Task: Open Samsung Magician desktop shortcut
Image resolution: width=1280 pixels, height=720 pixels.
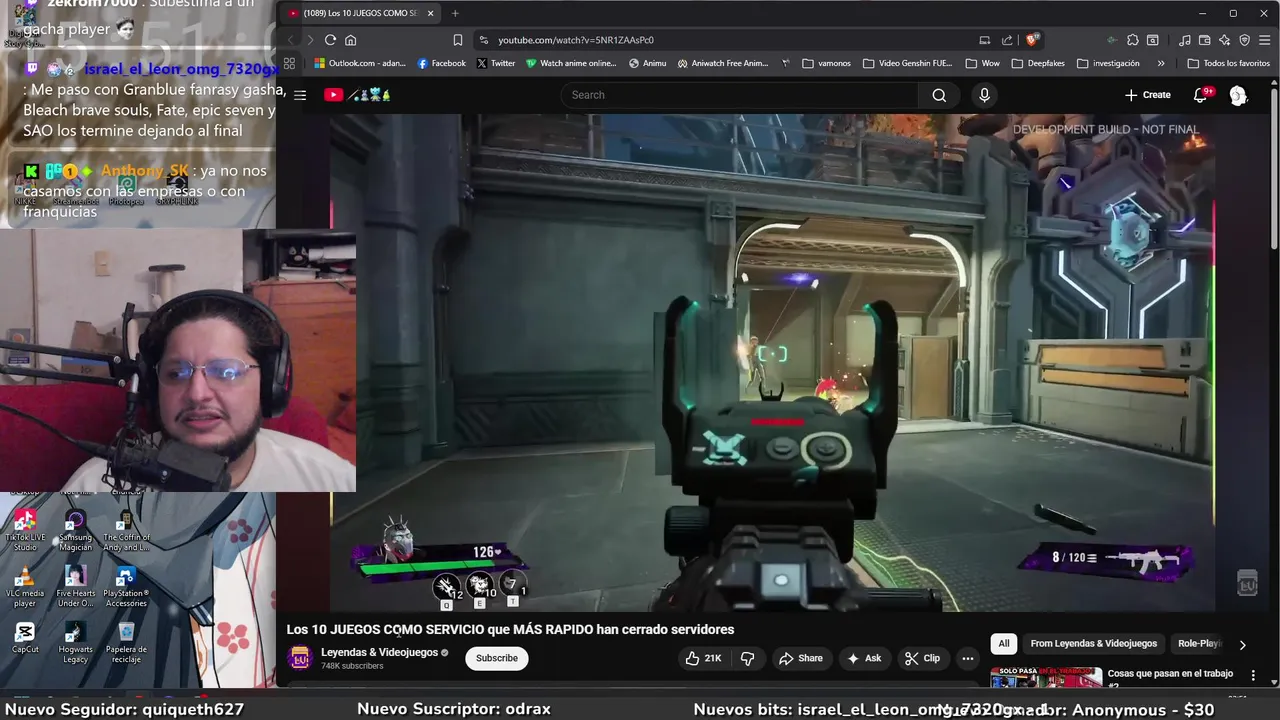Action: point(75,531)
